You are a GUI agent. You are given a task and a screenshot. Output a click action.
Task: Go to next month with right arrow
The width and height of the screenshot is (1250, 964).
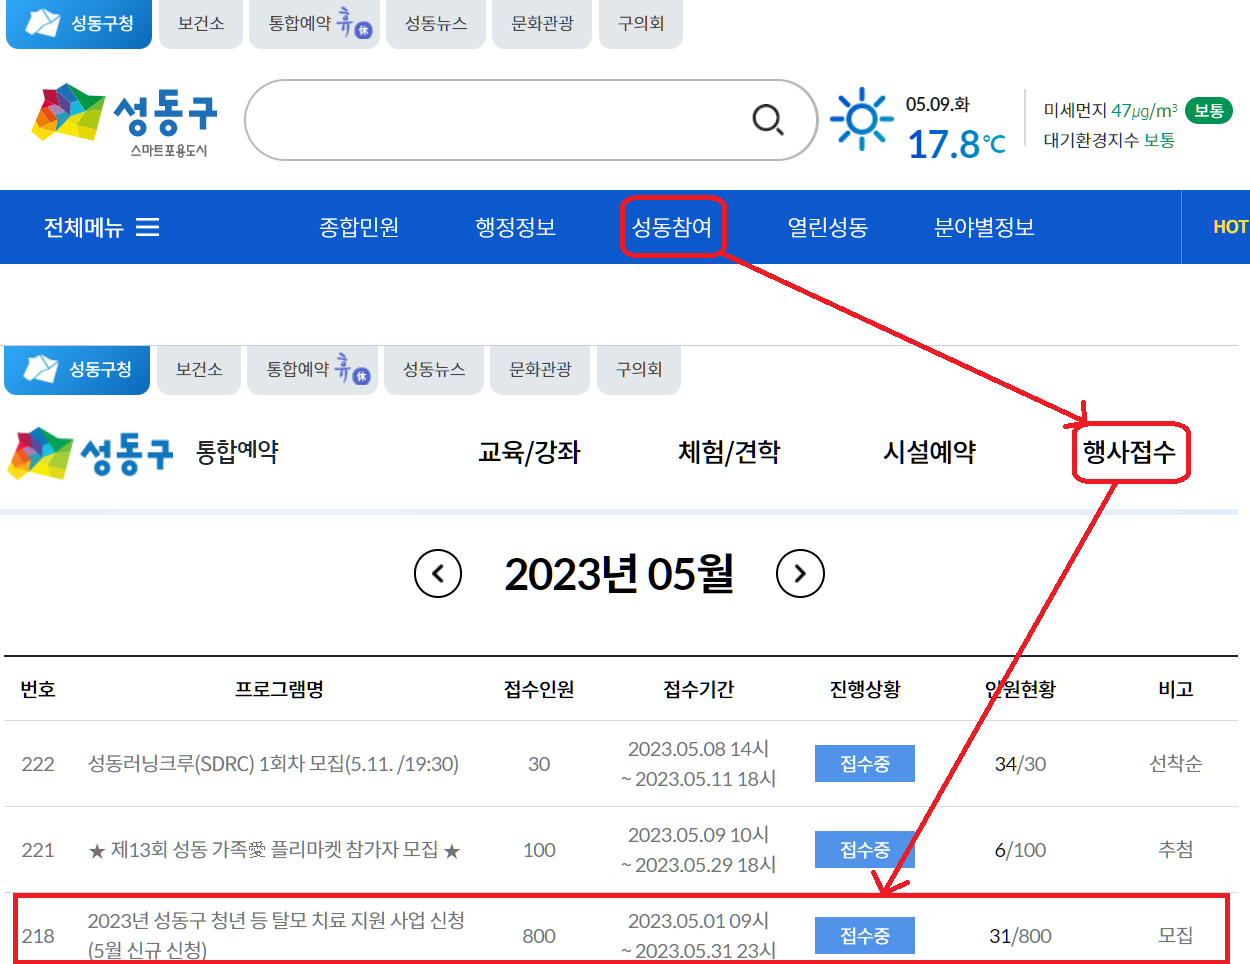(800, 573)
